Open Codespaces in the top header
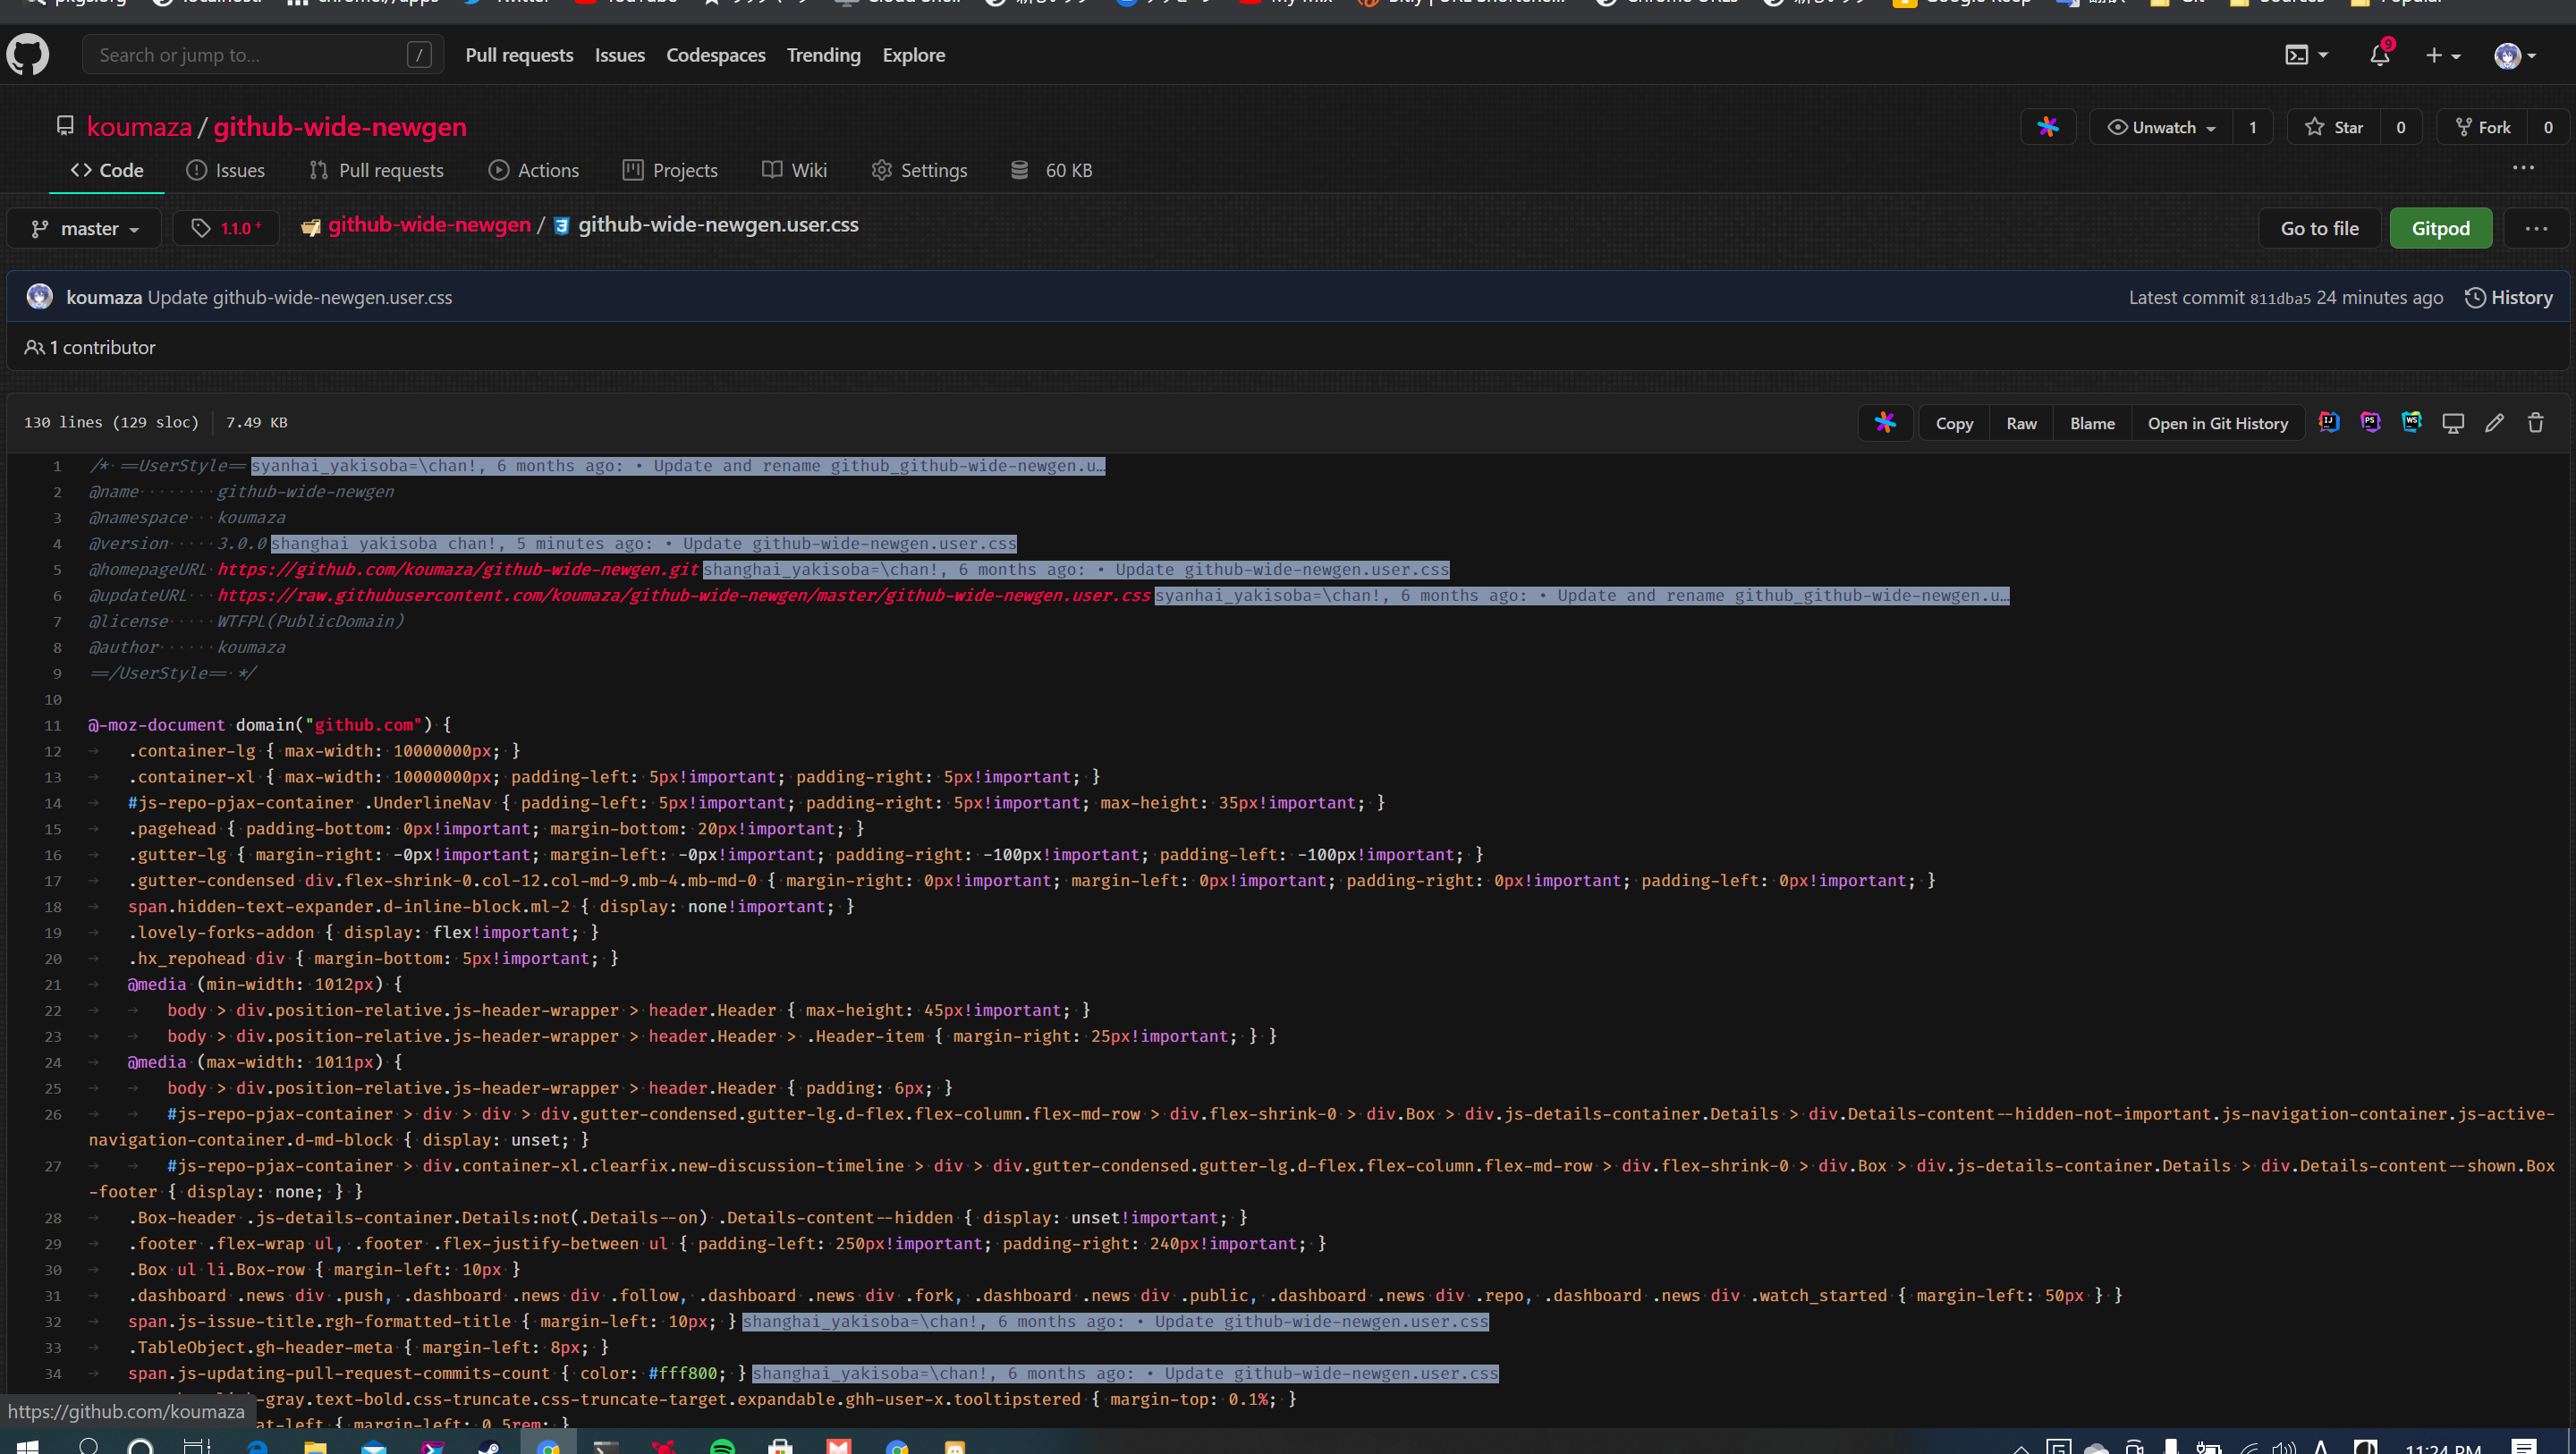Screen dimensions: 2576x1454 point(716,55)
